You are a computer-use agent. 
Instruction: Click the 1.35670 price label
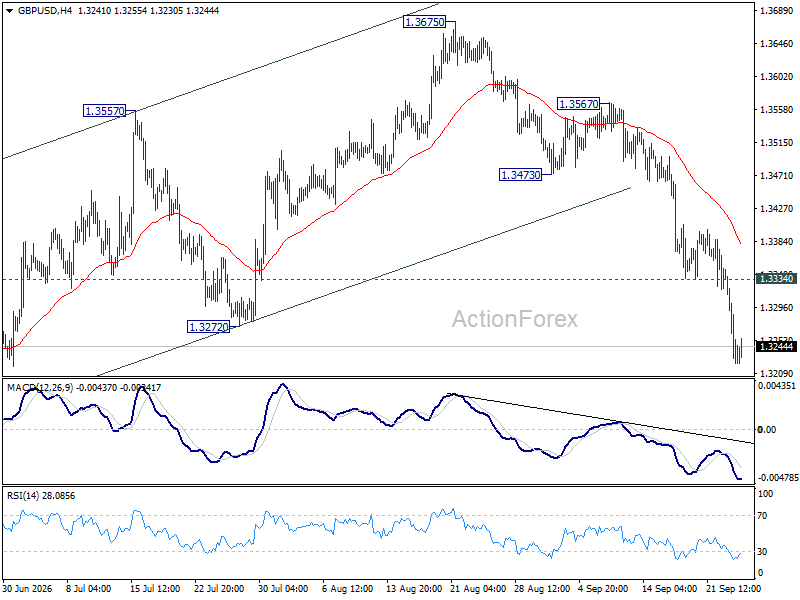pos(579,104)
